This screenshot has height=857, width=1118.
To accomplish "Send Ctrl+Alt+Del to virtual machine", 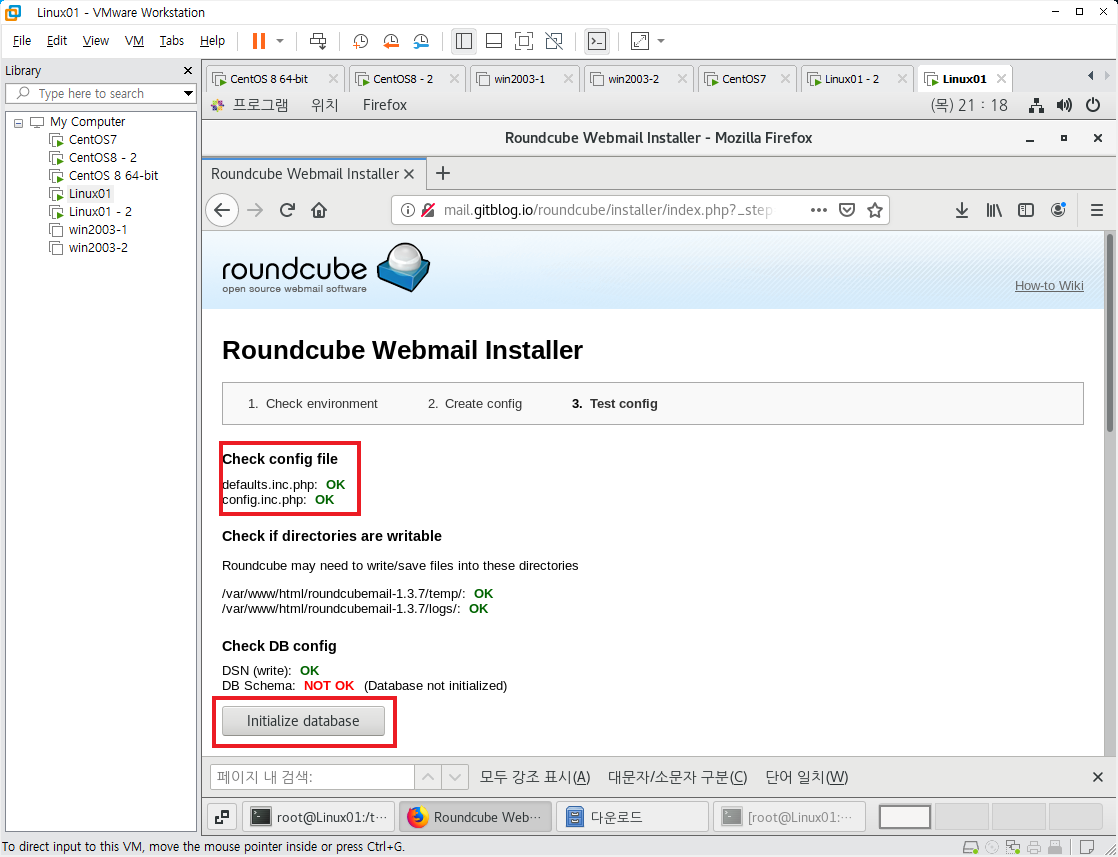I will (318, 41).
